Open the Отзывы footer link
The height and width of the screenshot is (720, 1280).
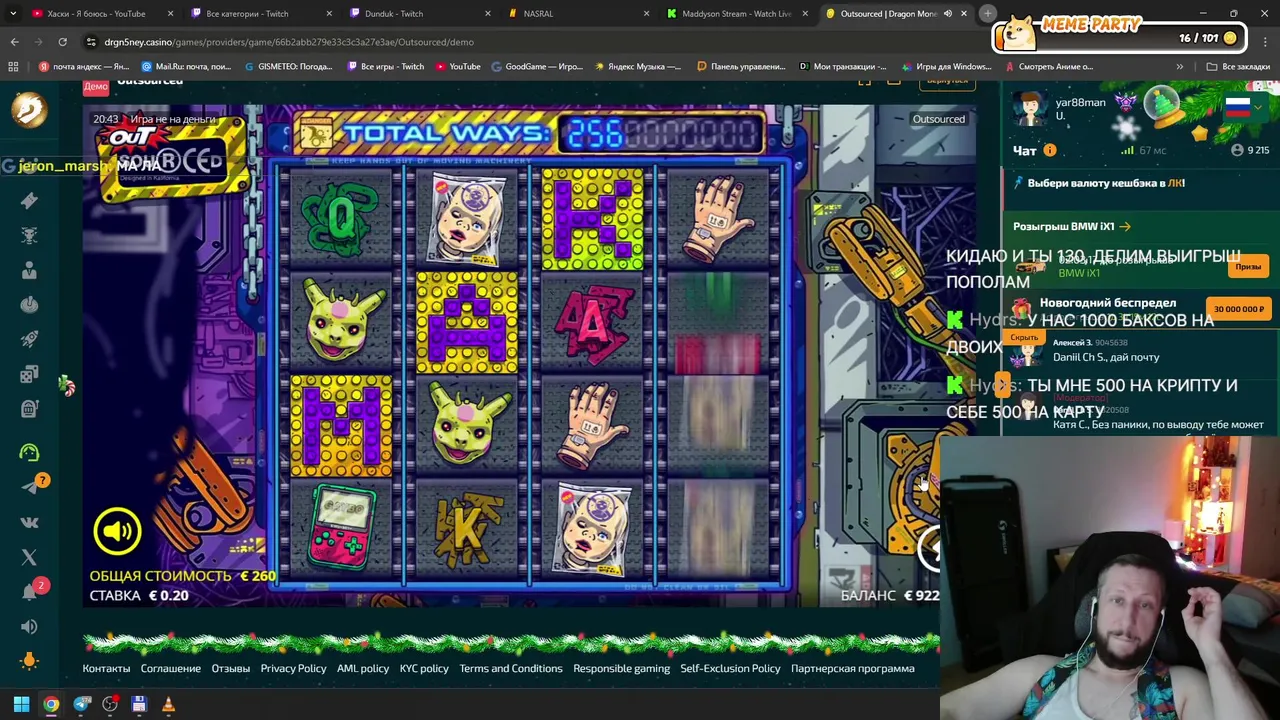(231, 669)
